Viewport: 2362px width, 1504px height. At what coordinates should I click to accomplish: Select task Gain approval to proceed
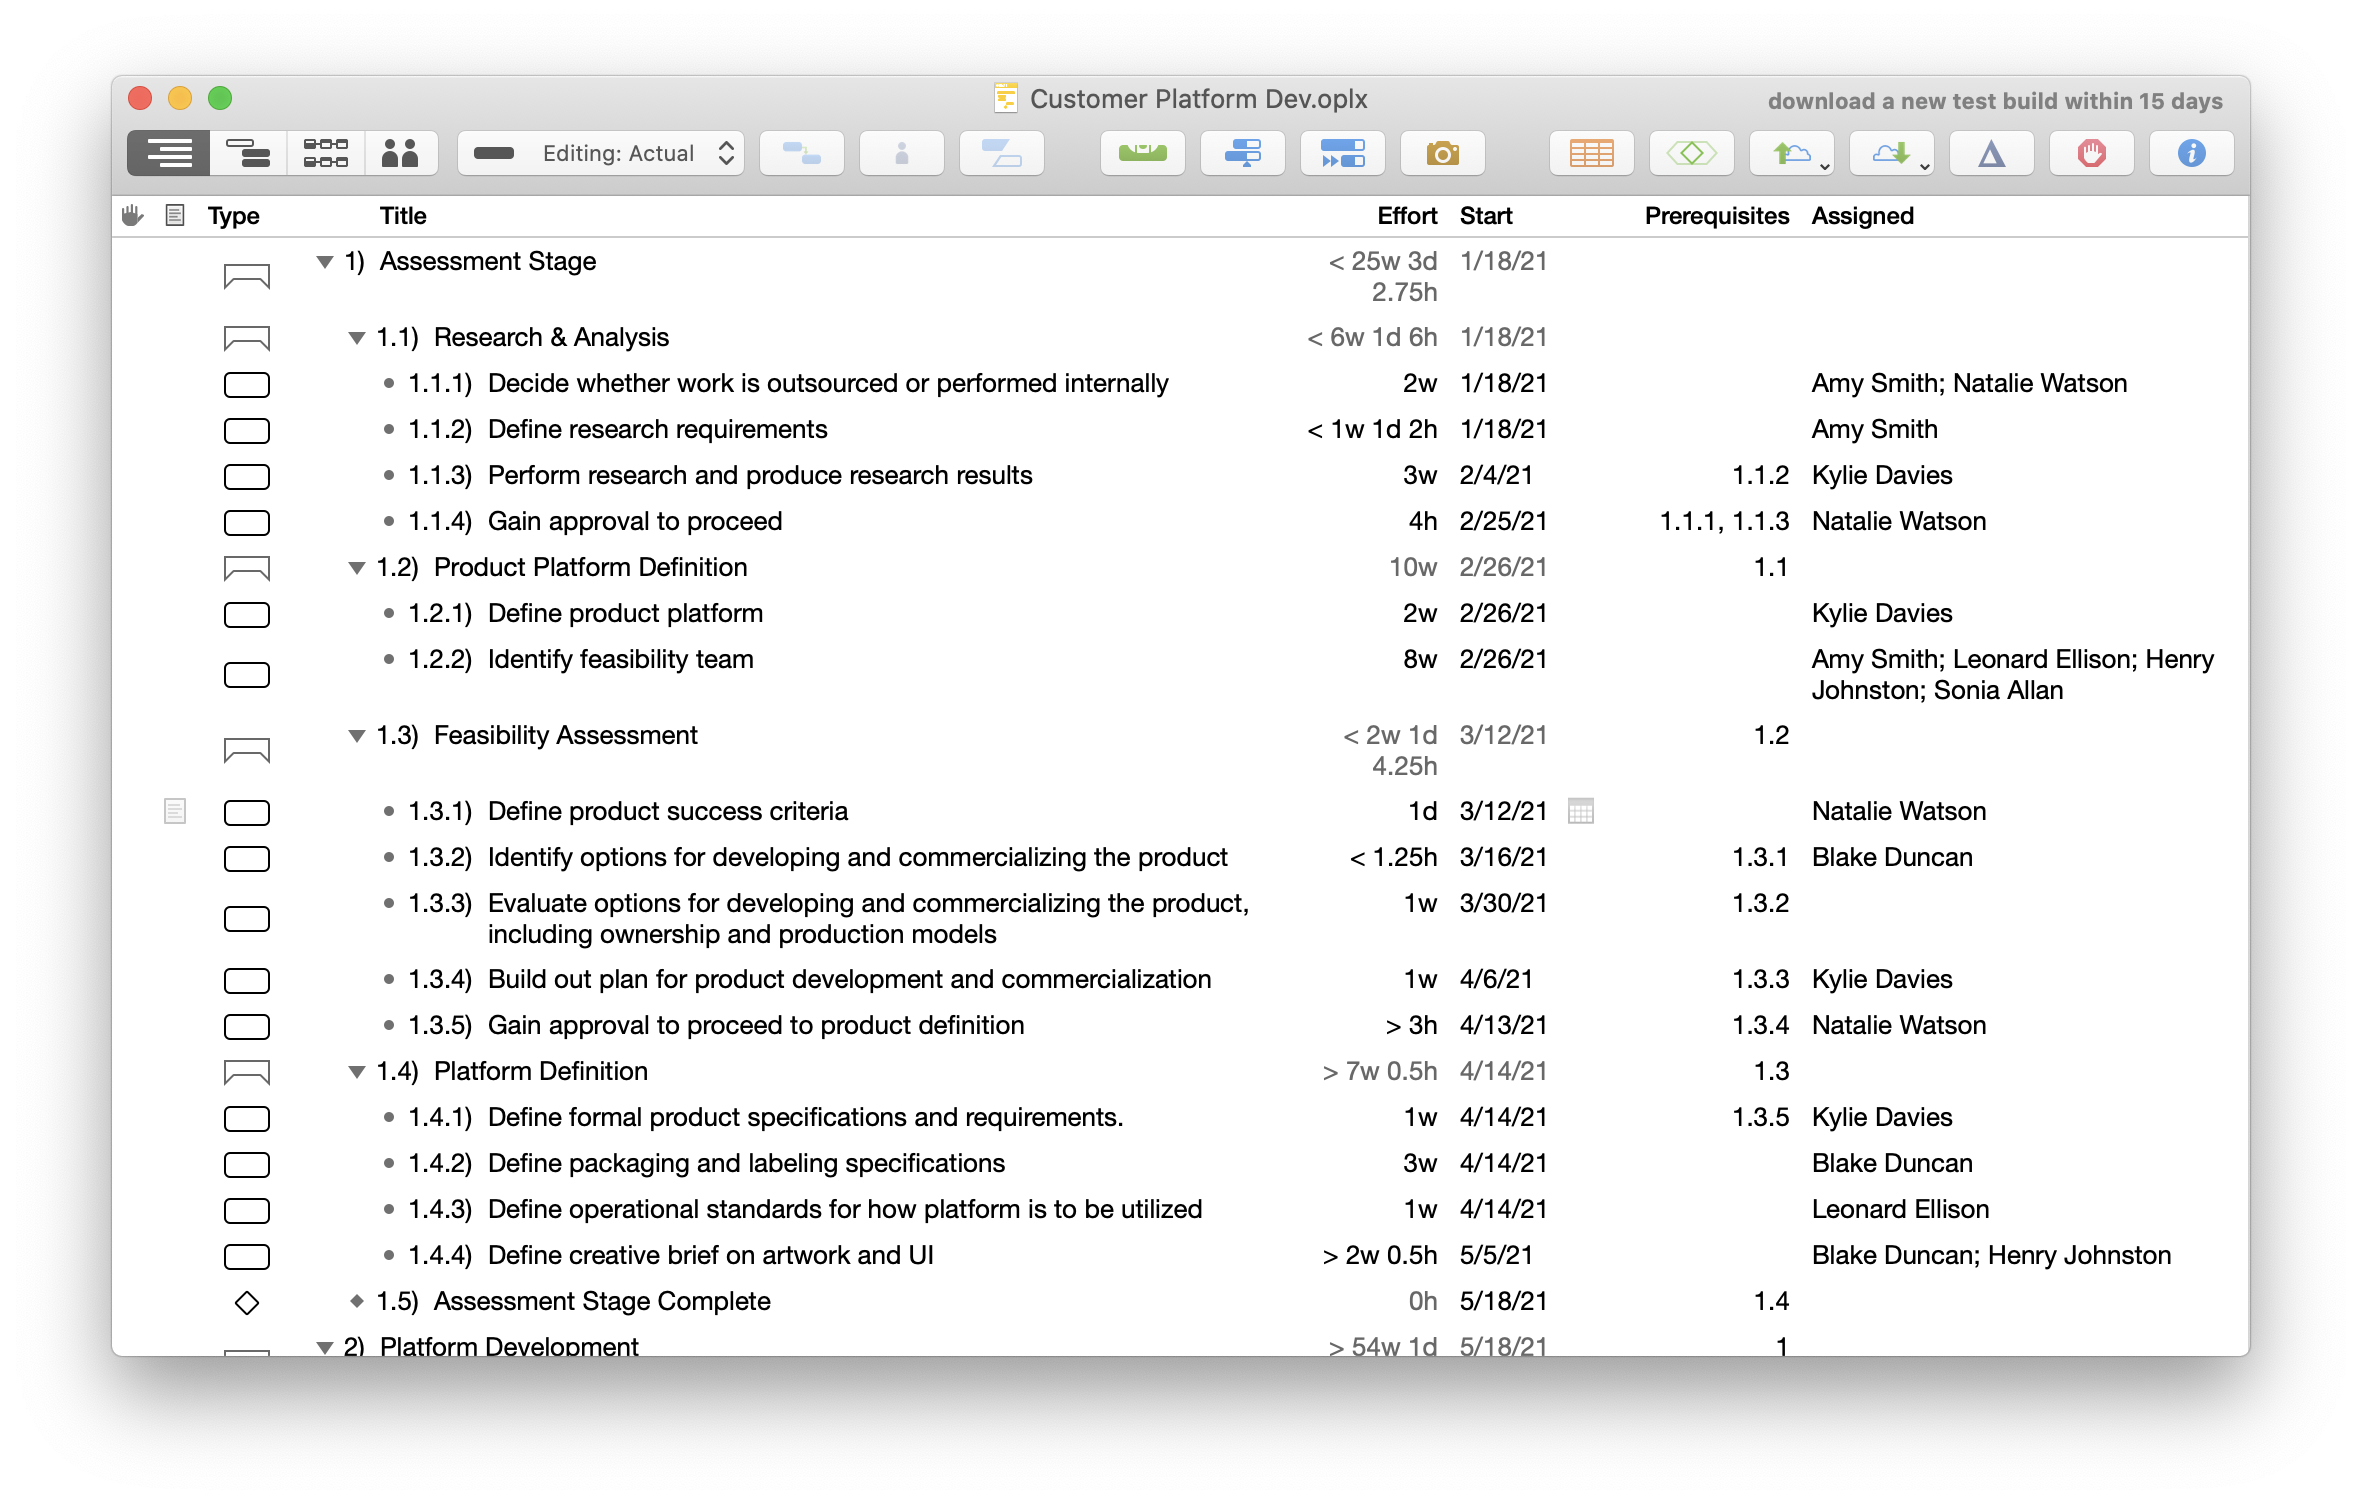[x=635, y=521]
